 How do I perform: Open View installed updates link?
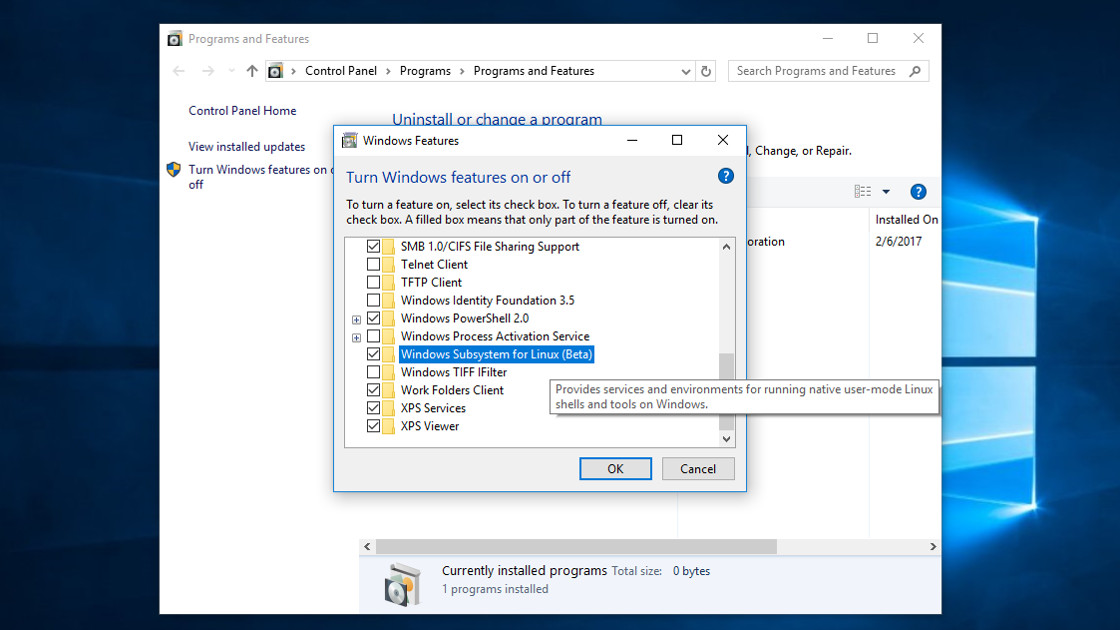(x=246, y=146)
